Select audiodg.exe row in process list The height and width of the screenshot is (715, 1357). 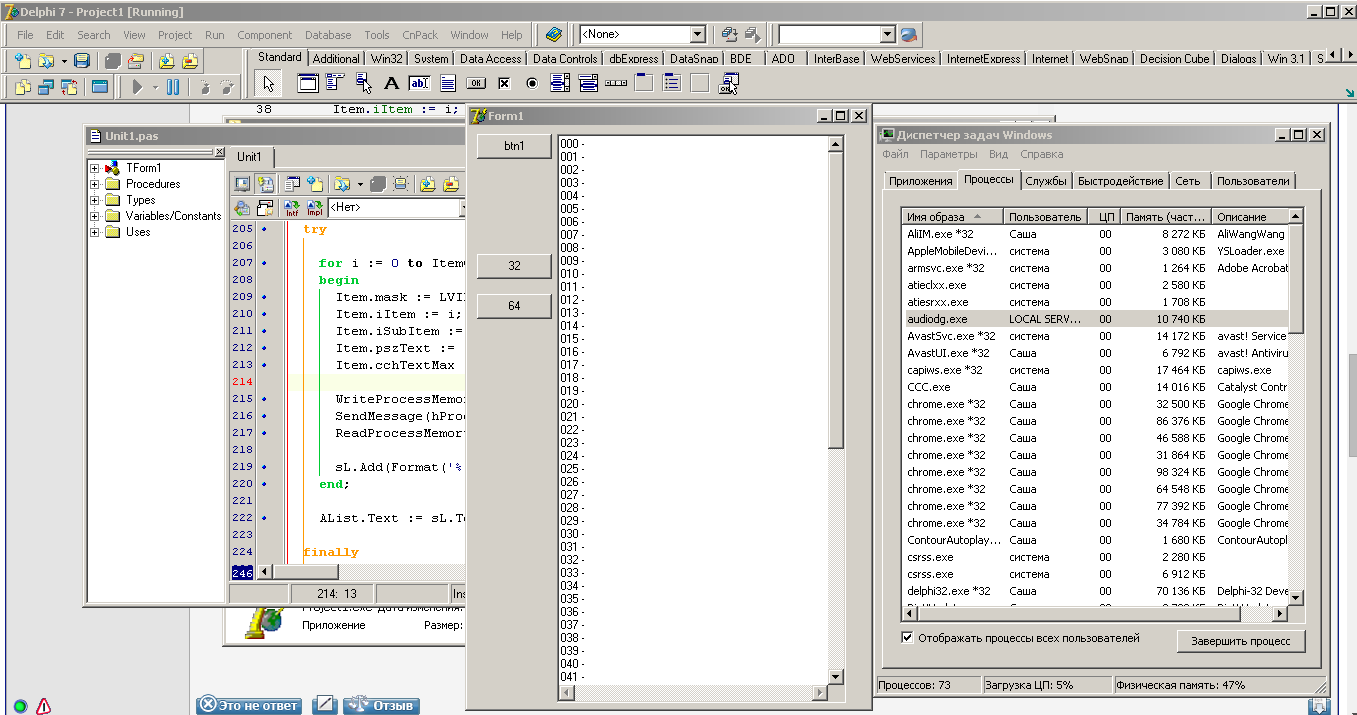[937, 319]
